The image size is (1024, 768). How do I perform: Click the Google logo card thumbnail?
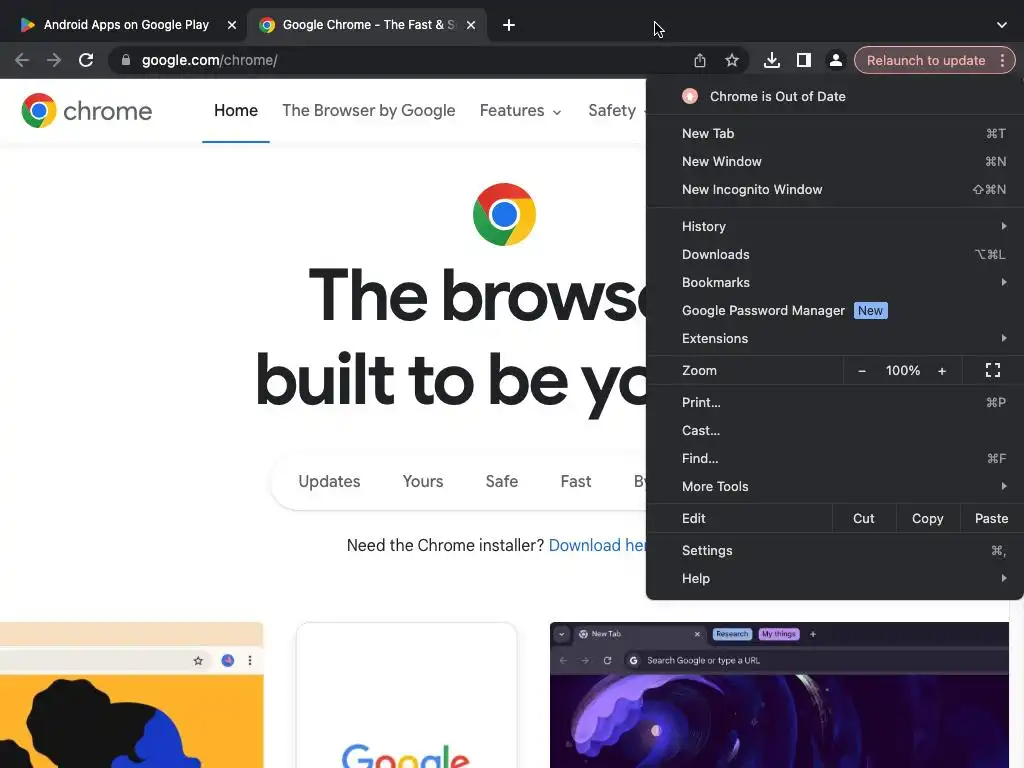click(x=406, y=695)
